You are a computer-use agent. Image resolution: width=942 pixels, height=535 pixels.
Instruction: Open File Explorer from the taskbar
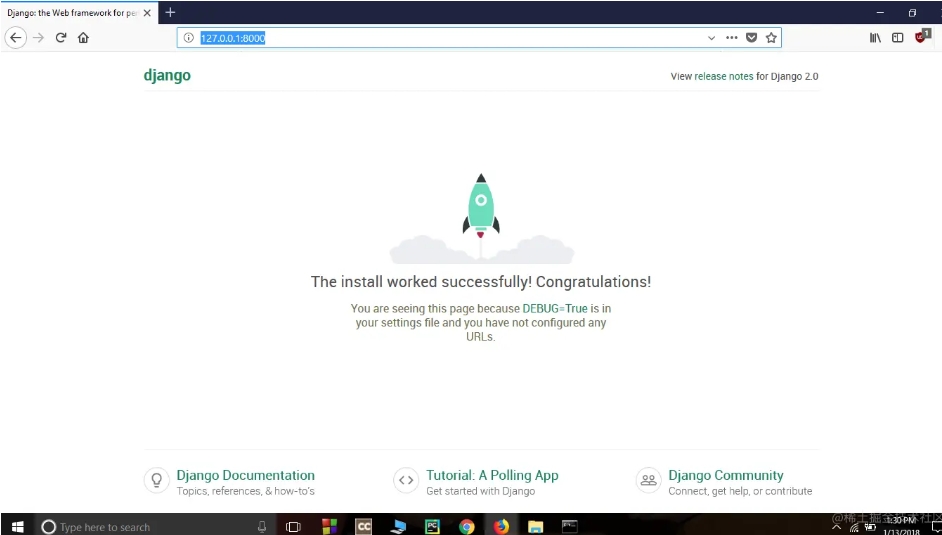(x=535, y=527)
